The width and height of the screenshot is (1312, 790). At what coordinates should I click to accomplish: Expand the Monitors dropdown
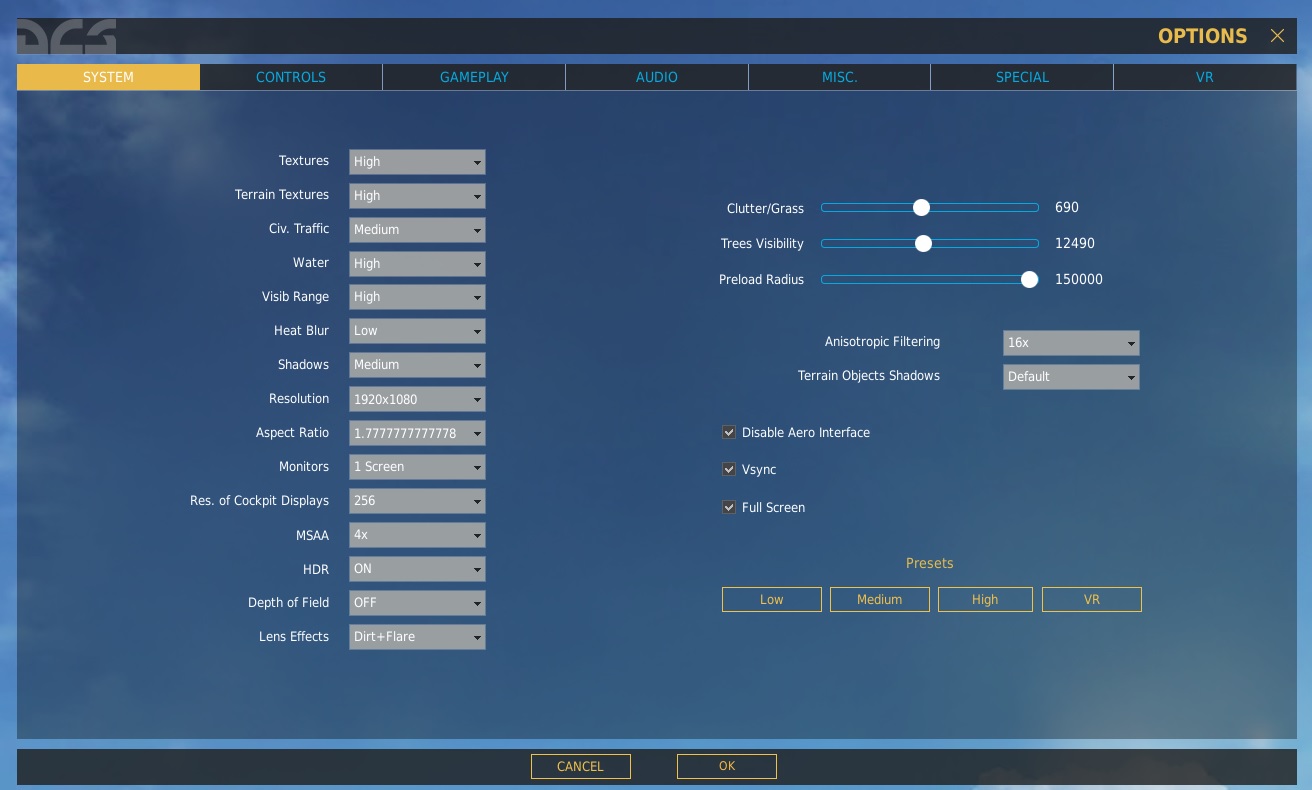click(417, 467)
